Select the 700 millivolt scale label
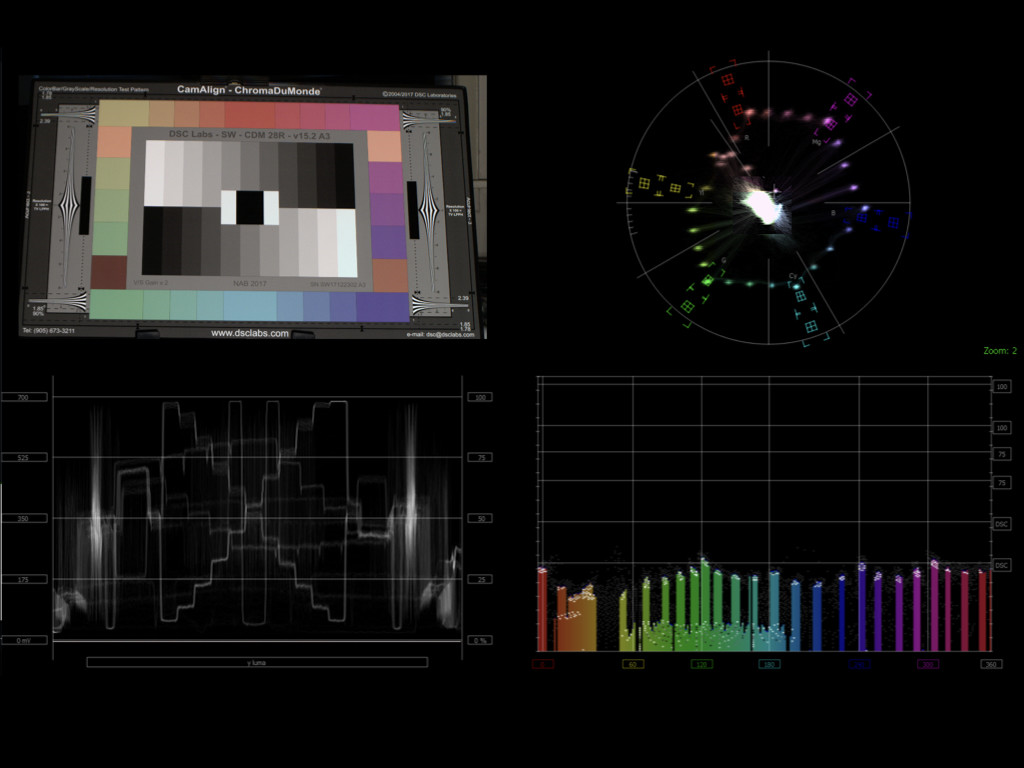This screenshot has height=768, width=1024. (24, 397)
